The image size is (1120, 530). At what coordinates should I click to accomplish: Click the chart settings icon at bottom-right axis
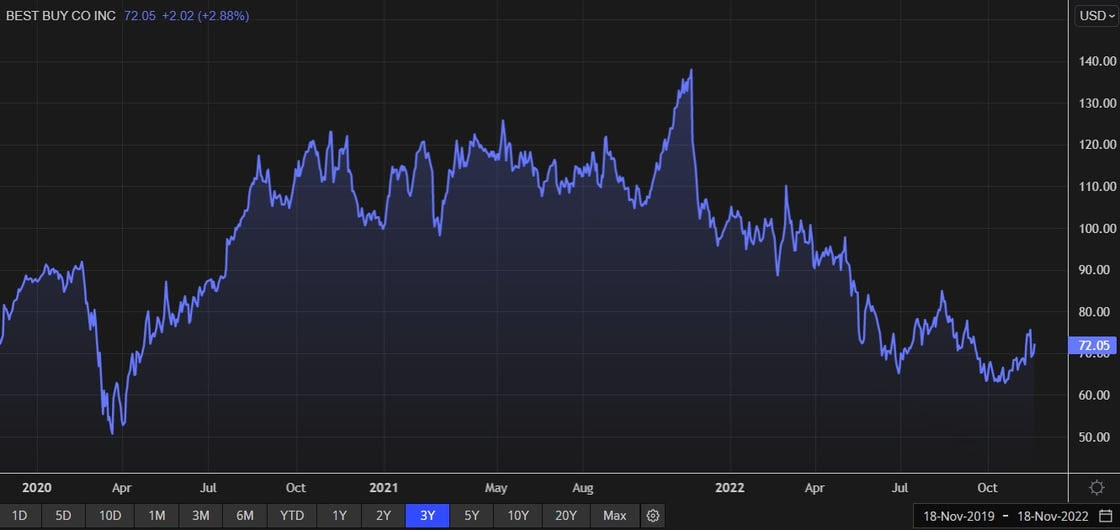pyautogui.click(x=1095, y=487)
